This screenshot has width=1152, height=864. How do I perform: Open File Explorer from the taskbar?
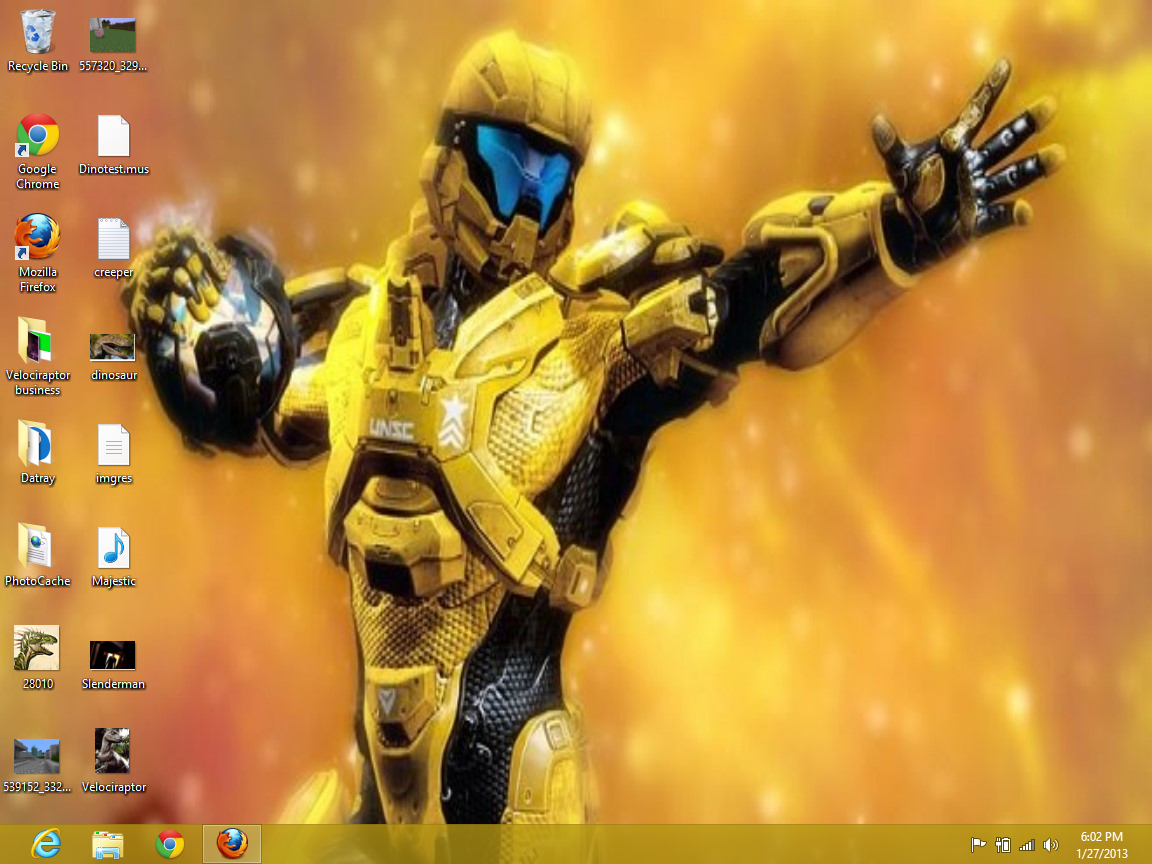tap(108, 844)
